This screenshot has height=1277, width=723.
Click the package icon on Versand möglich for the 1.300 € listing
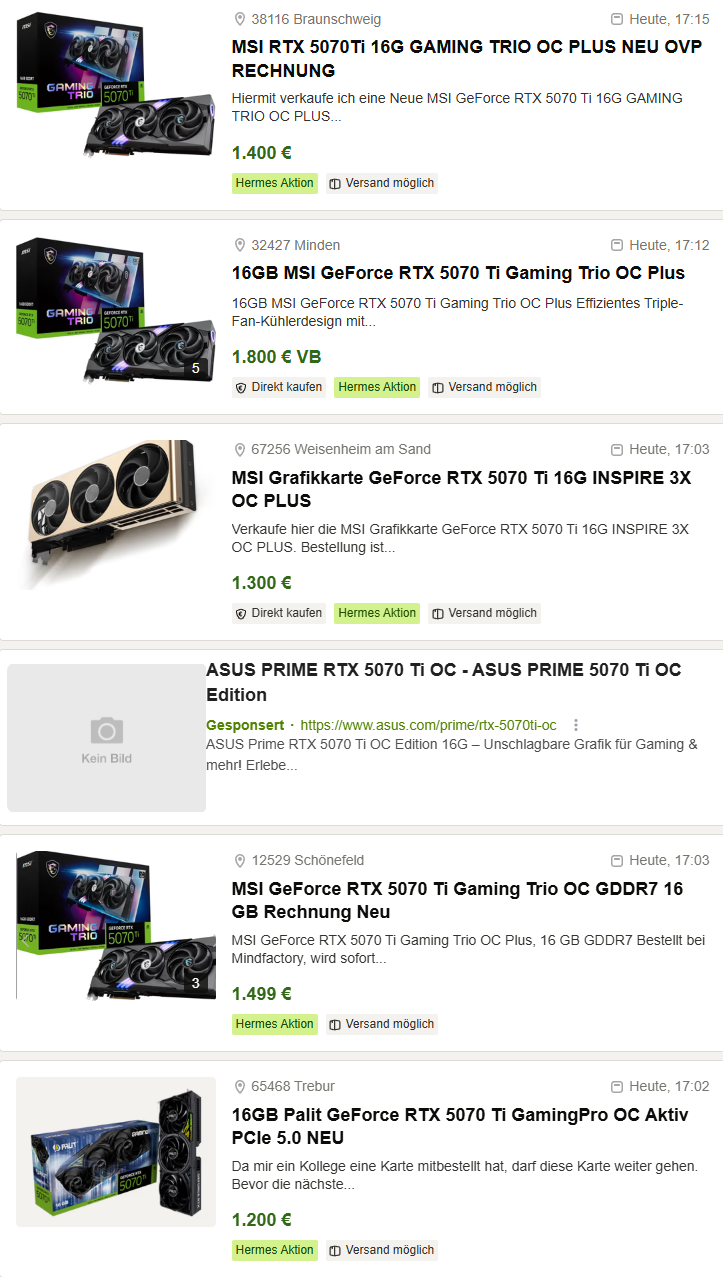click(x=437, y=613)
